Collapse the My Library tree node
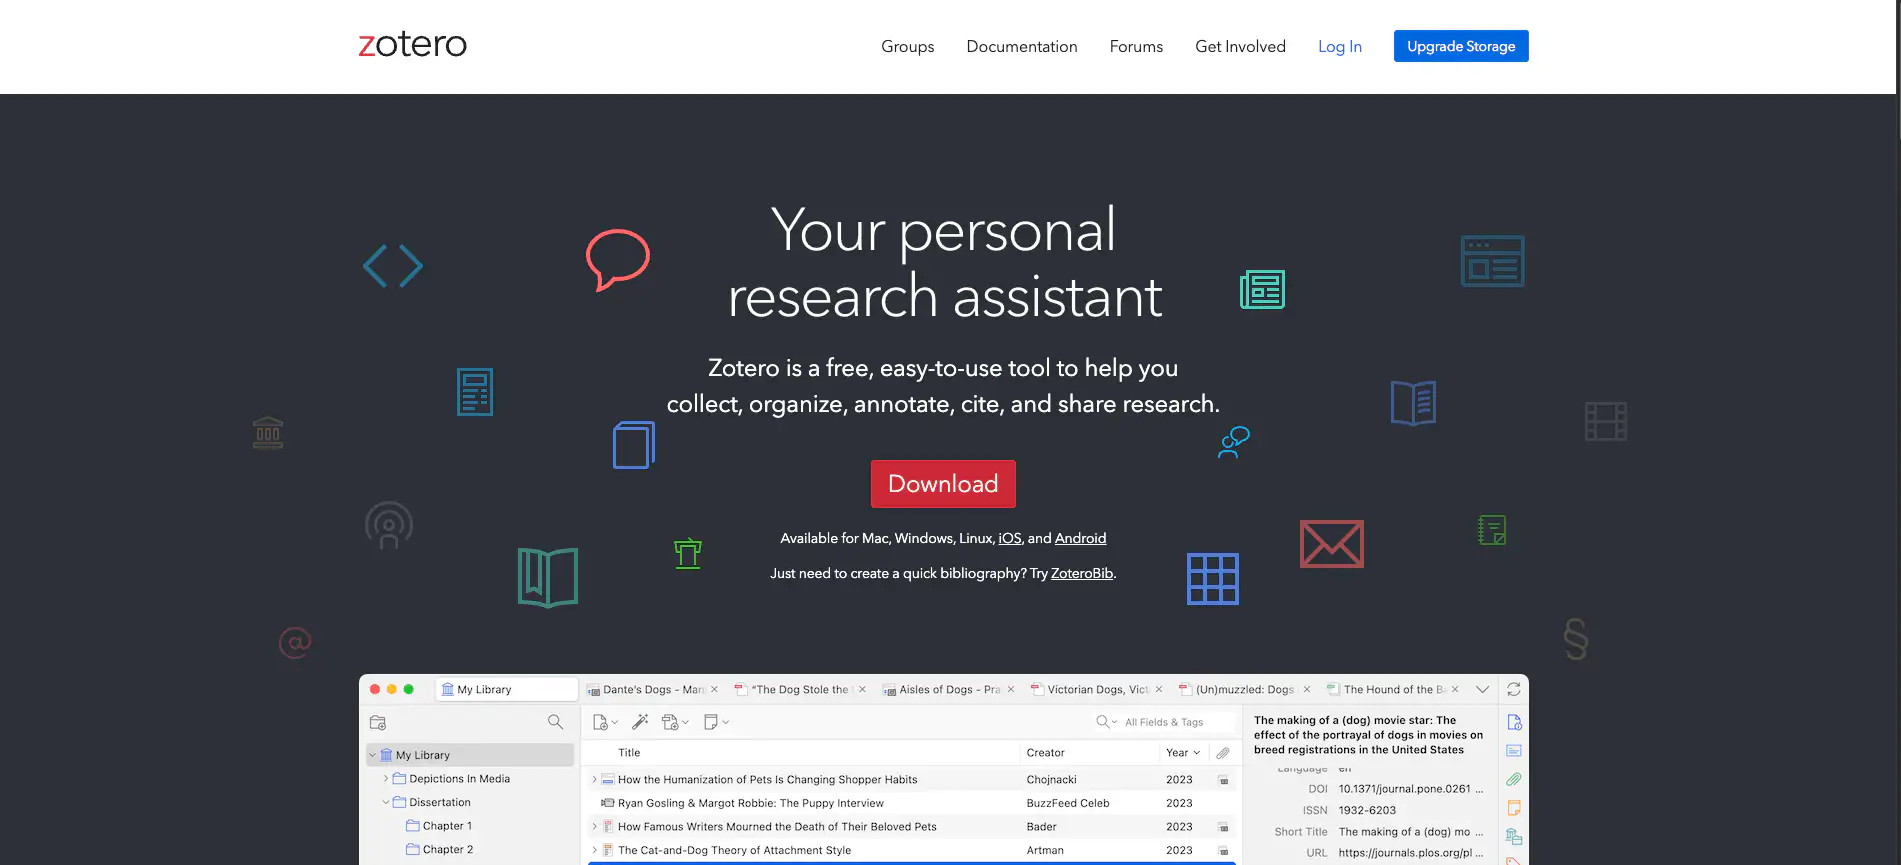Viewport: 1901px width, 865px height. [373, 755]
